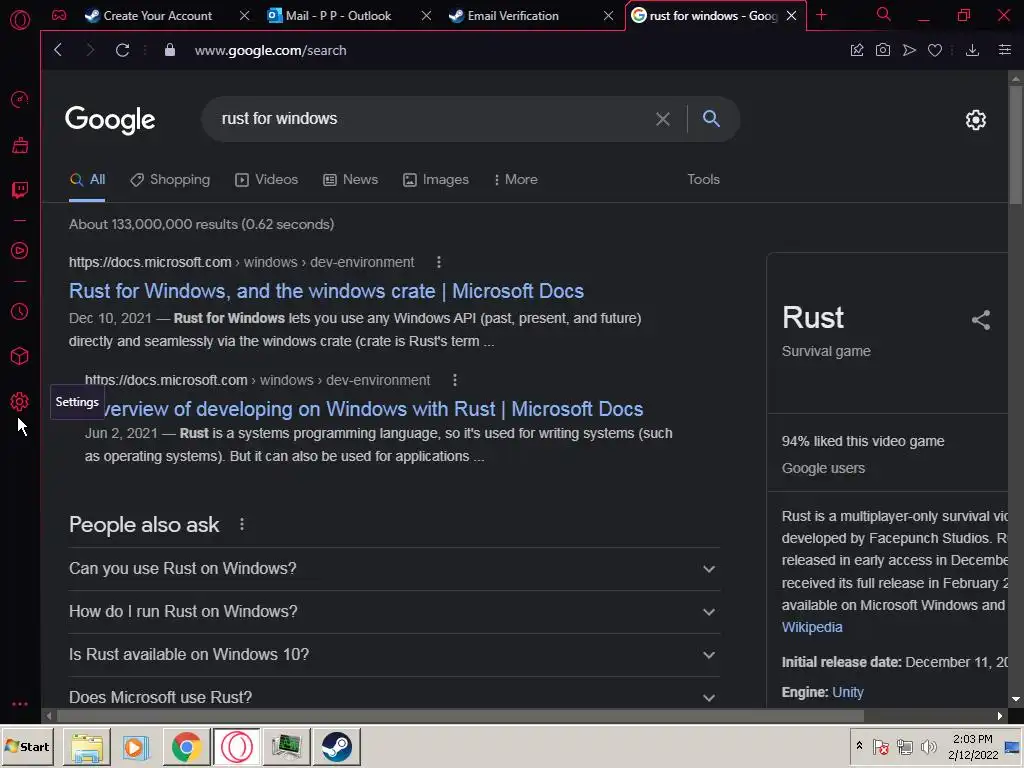
Task: Open options for first docs.microsoft.com result
Action: tap(439, 263)
